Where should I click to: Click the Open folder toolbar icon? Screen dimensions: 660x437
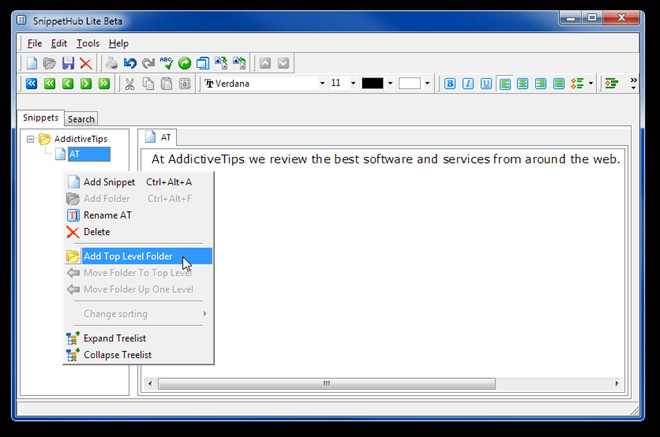tap(50, 63)
